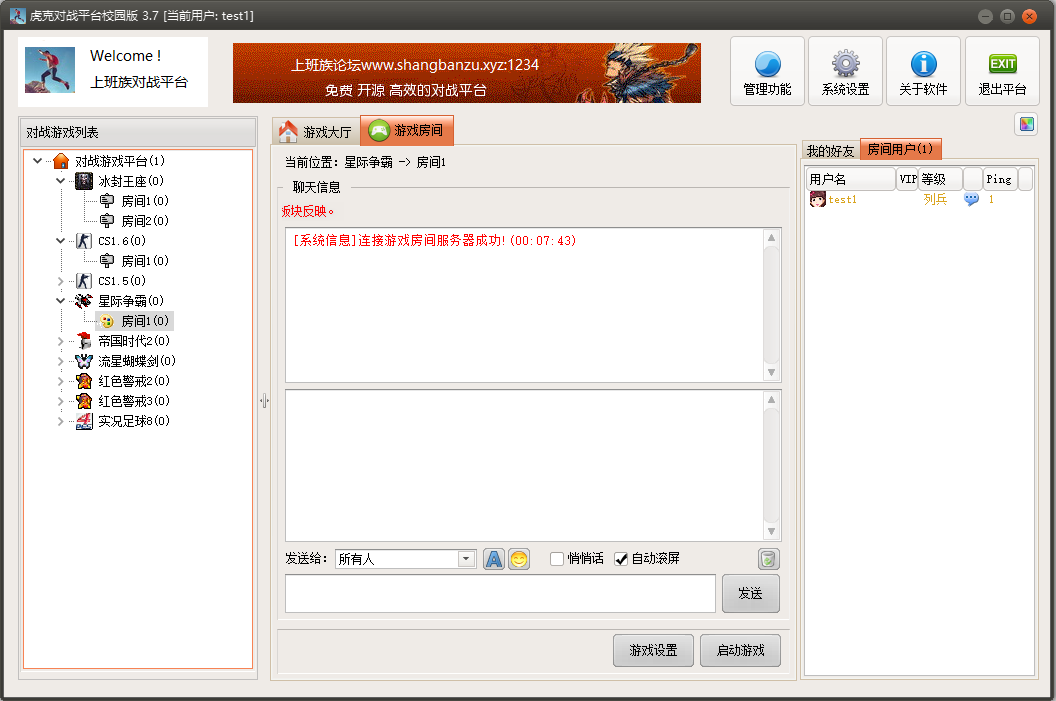Click the blue chat bubble beside test1
Viewport: 1056px width, 701px height.
tap(970, 199)
